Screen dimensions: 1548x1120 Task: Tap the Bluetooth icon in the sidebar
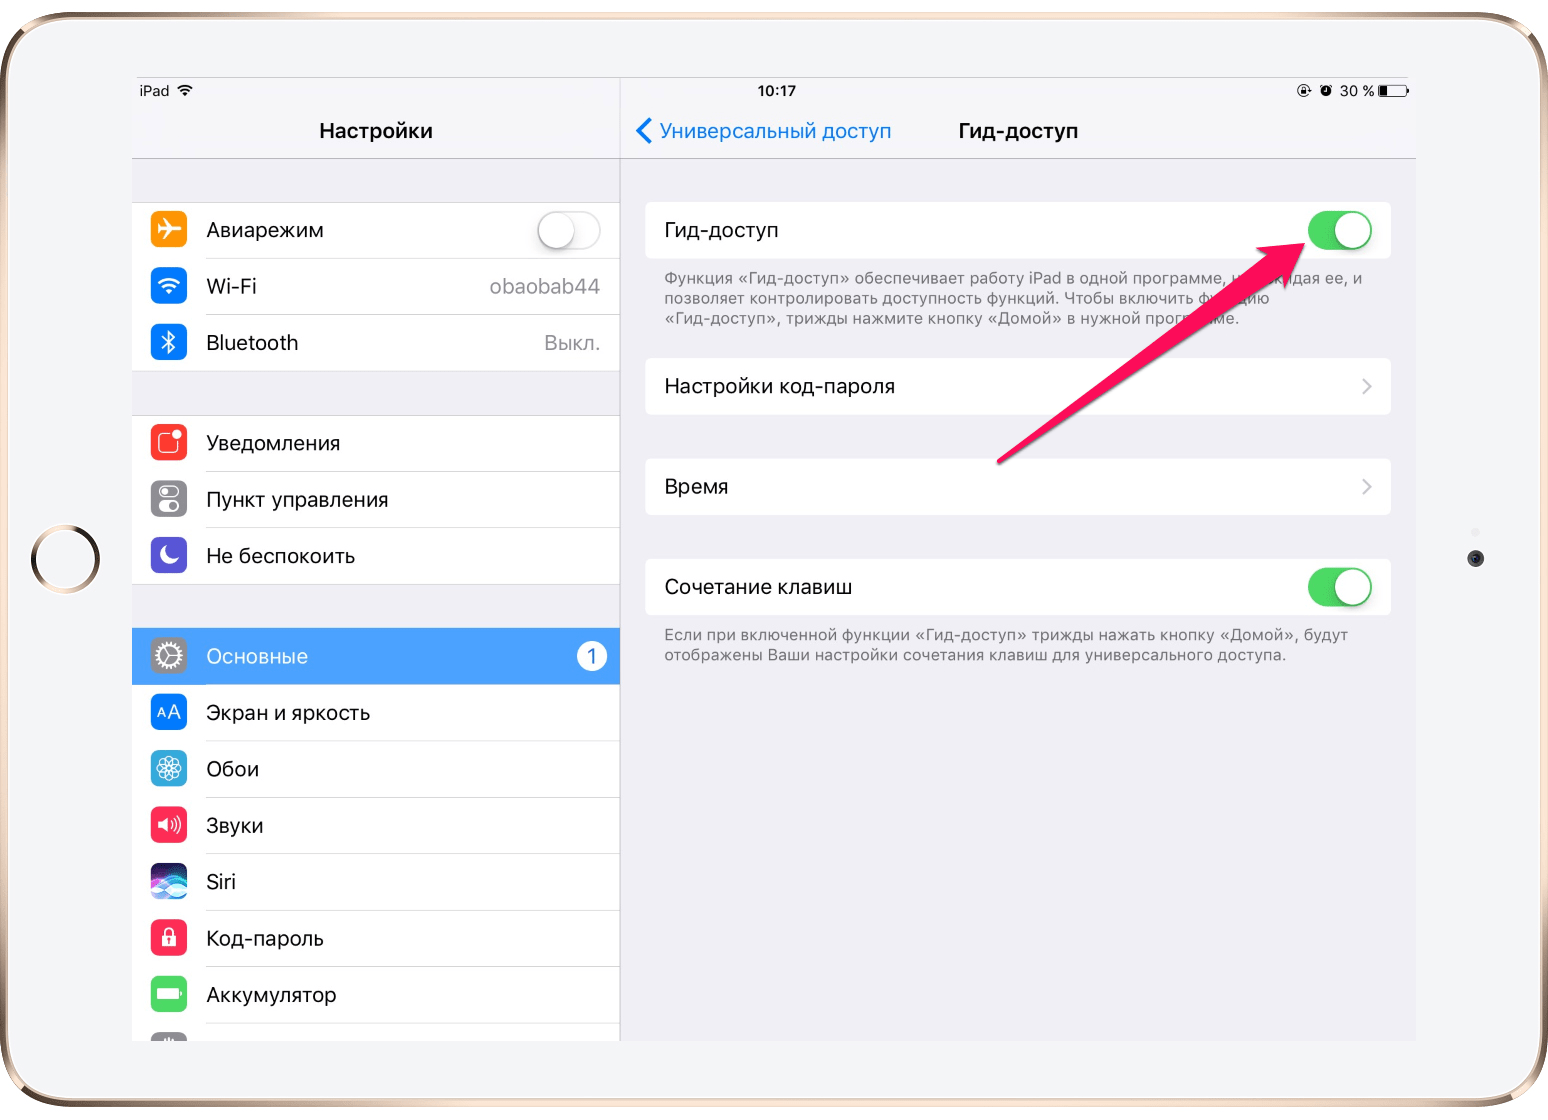click(x=169, y=342)
